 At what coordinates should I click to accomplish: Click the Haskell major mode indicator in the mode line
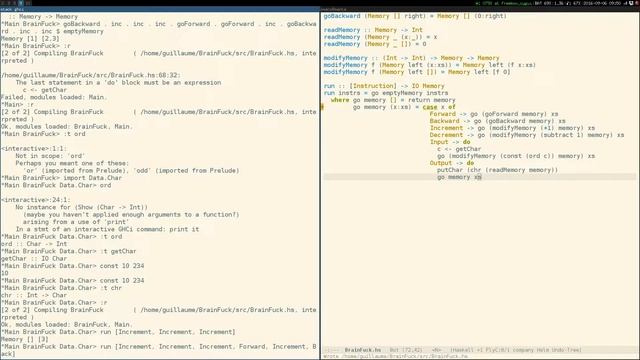(462, 350)
